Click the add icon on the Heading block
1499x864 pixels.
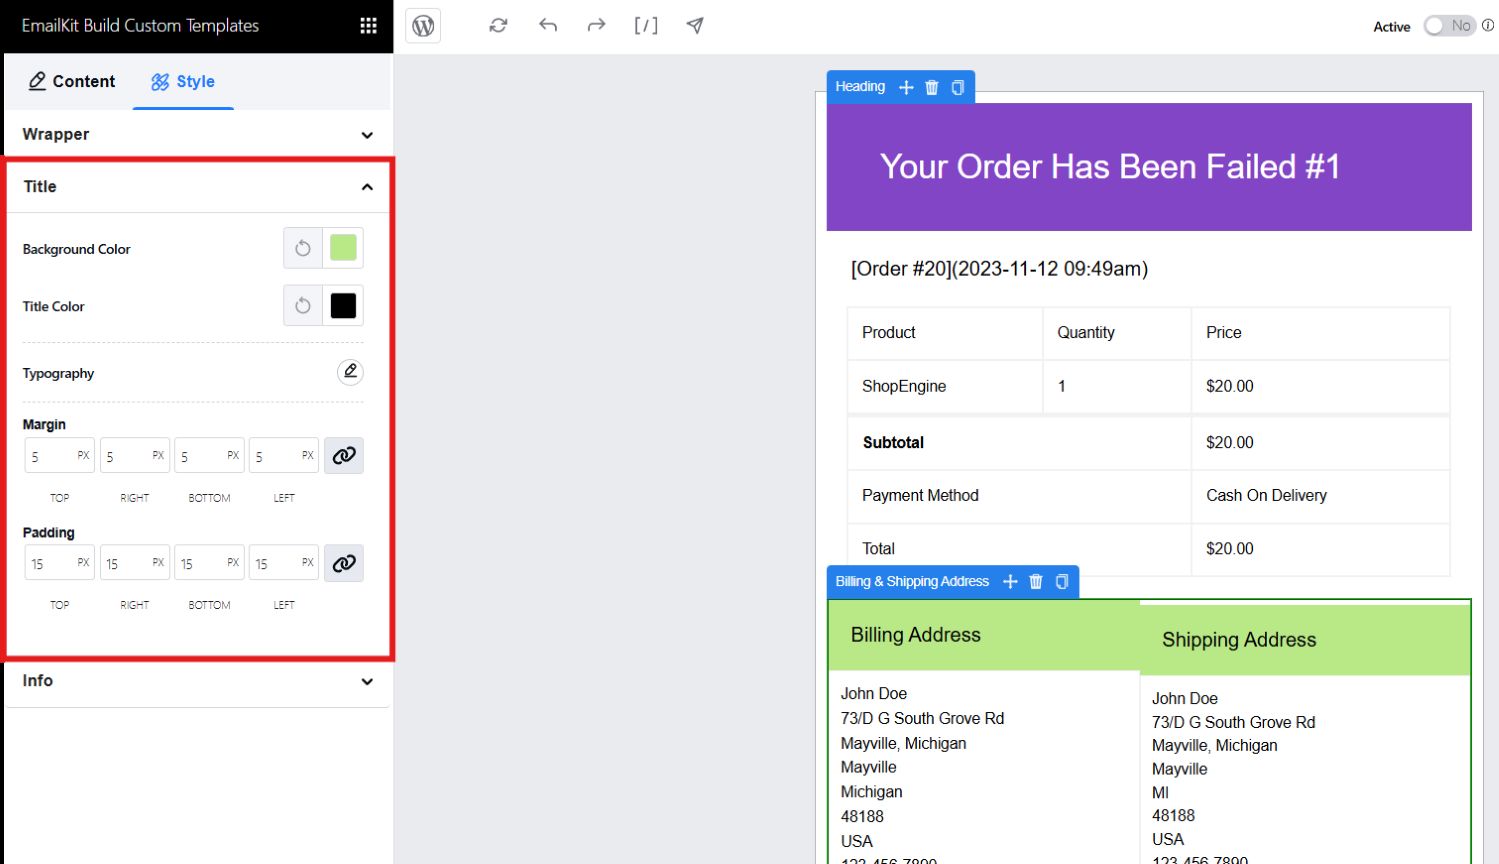pos(905,87)
